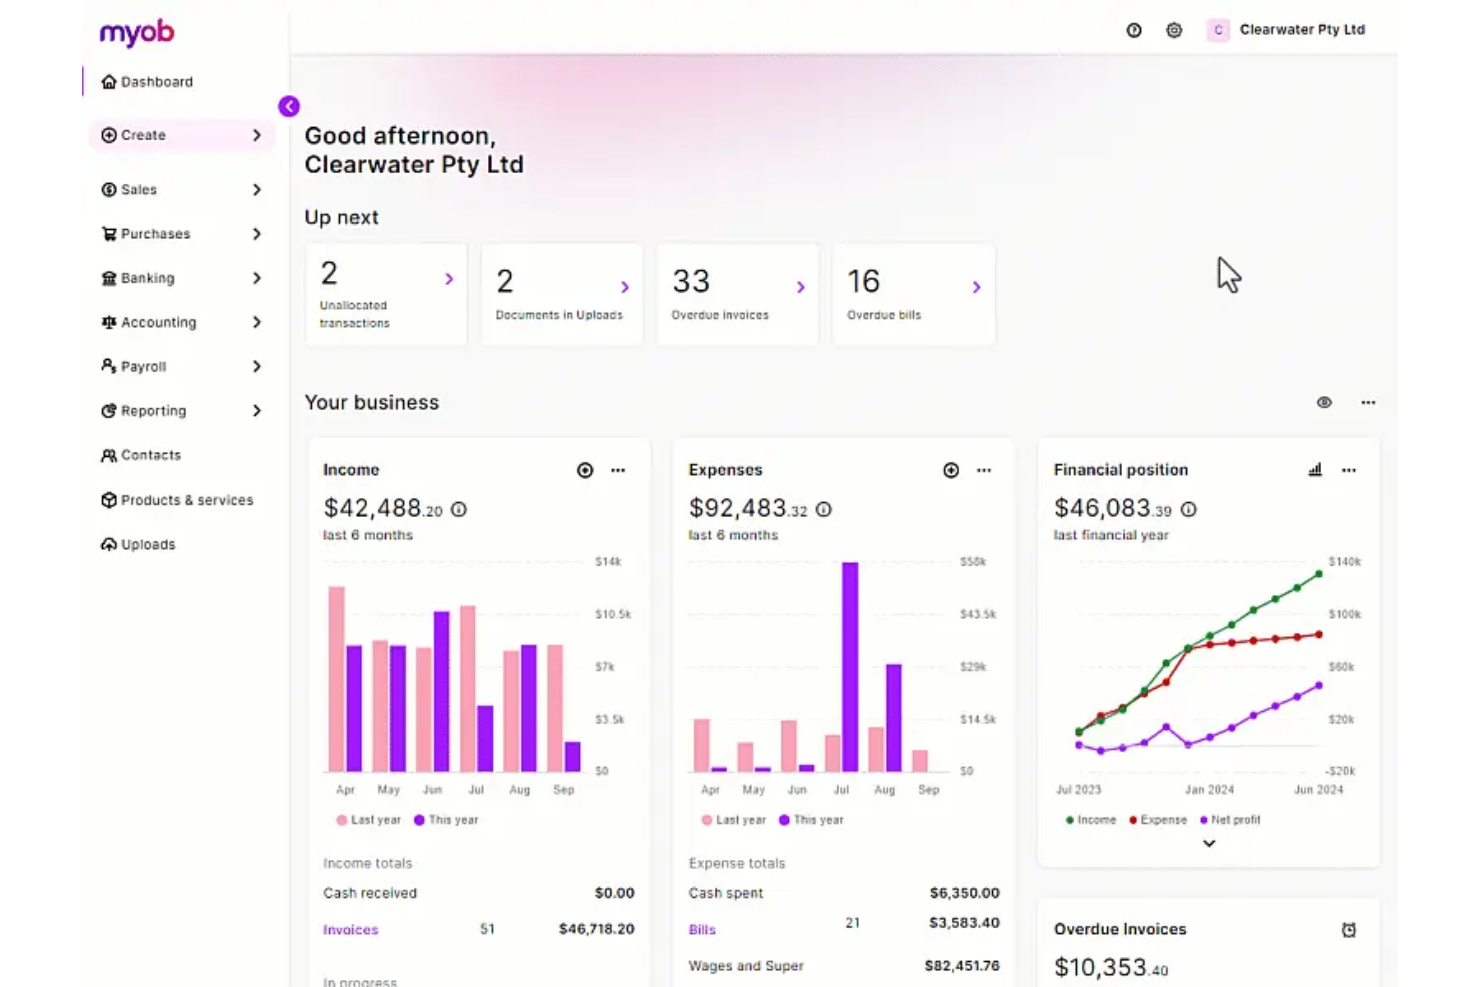Click the Dashboard home icon
Viewport: 1480px width, 987px height.
click(109, 82)
